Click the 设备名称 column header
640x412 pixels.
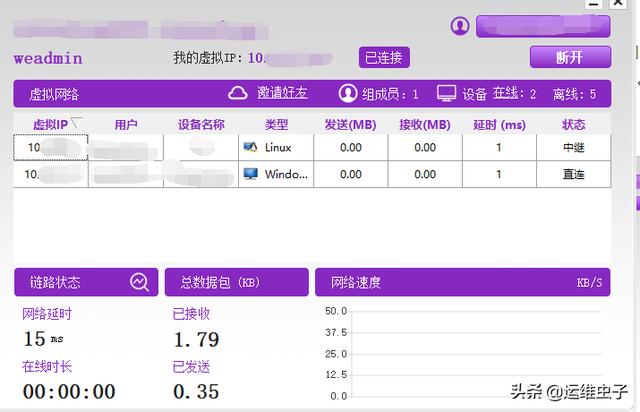tap(201, 125)
